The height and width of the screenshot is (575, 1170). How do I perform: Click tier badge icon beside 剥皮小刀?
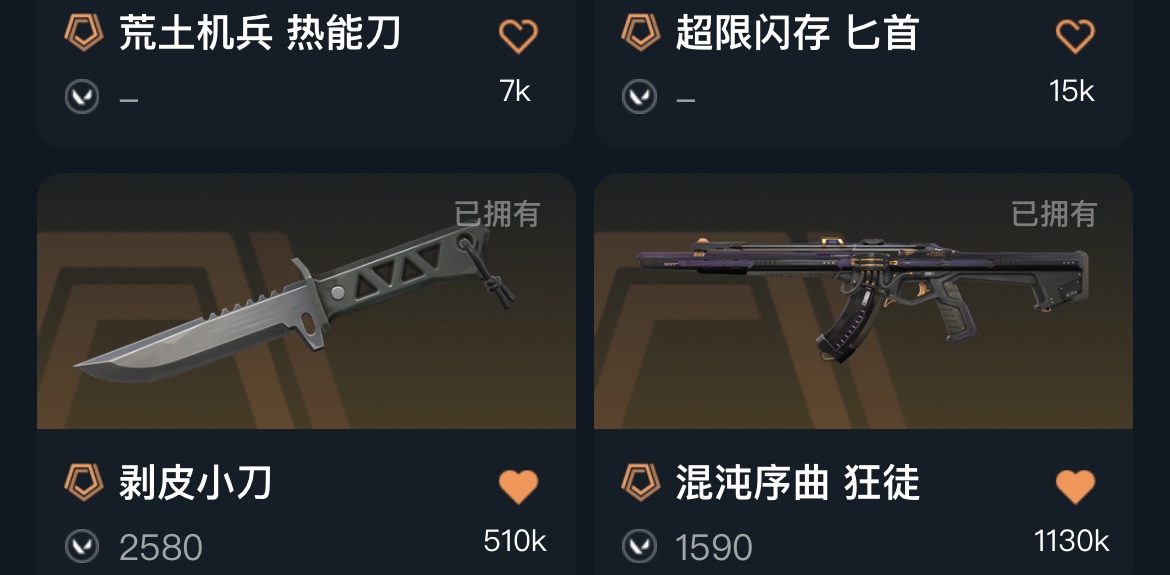(x=84, y=483)
